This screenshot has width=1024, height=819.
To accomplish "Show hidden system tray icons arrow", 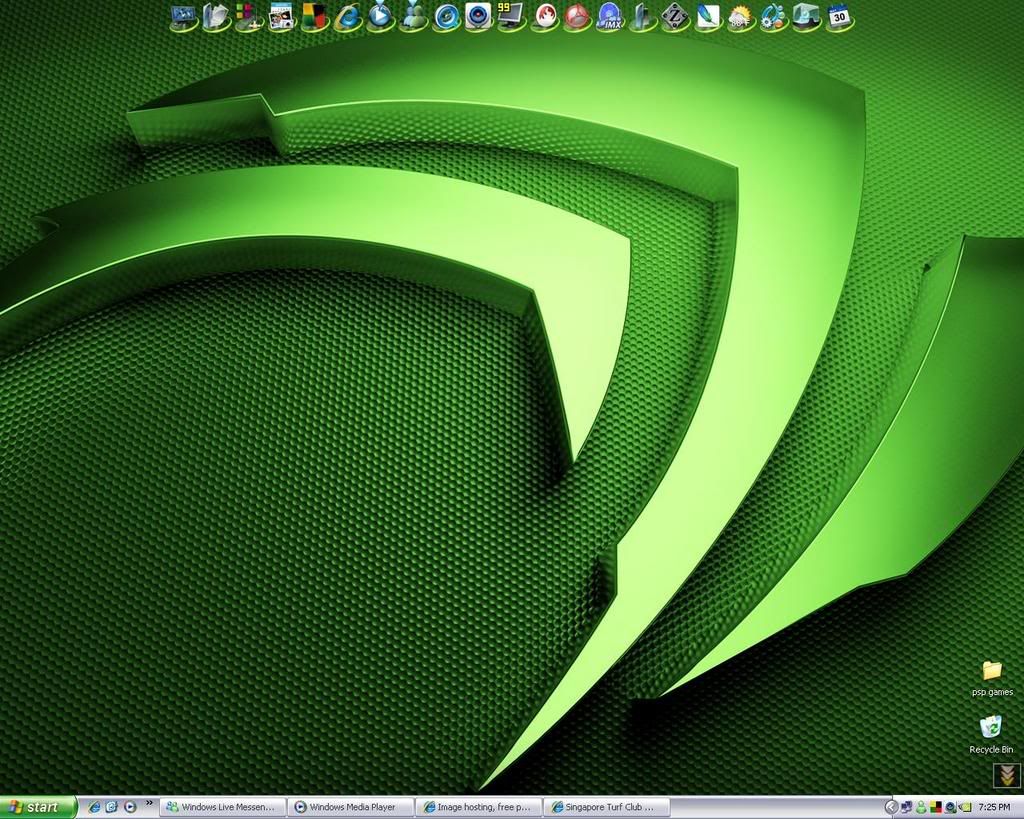I will [891, 807].
